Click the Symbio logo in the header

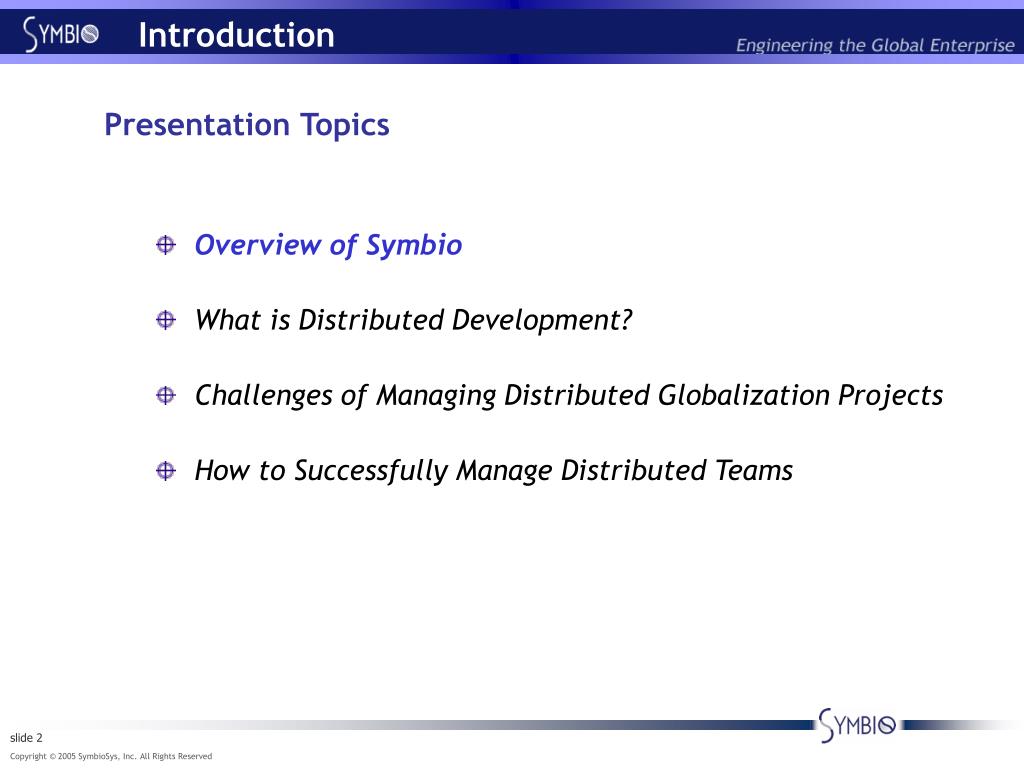pos(61,34)
